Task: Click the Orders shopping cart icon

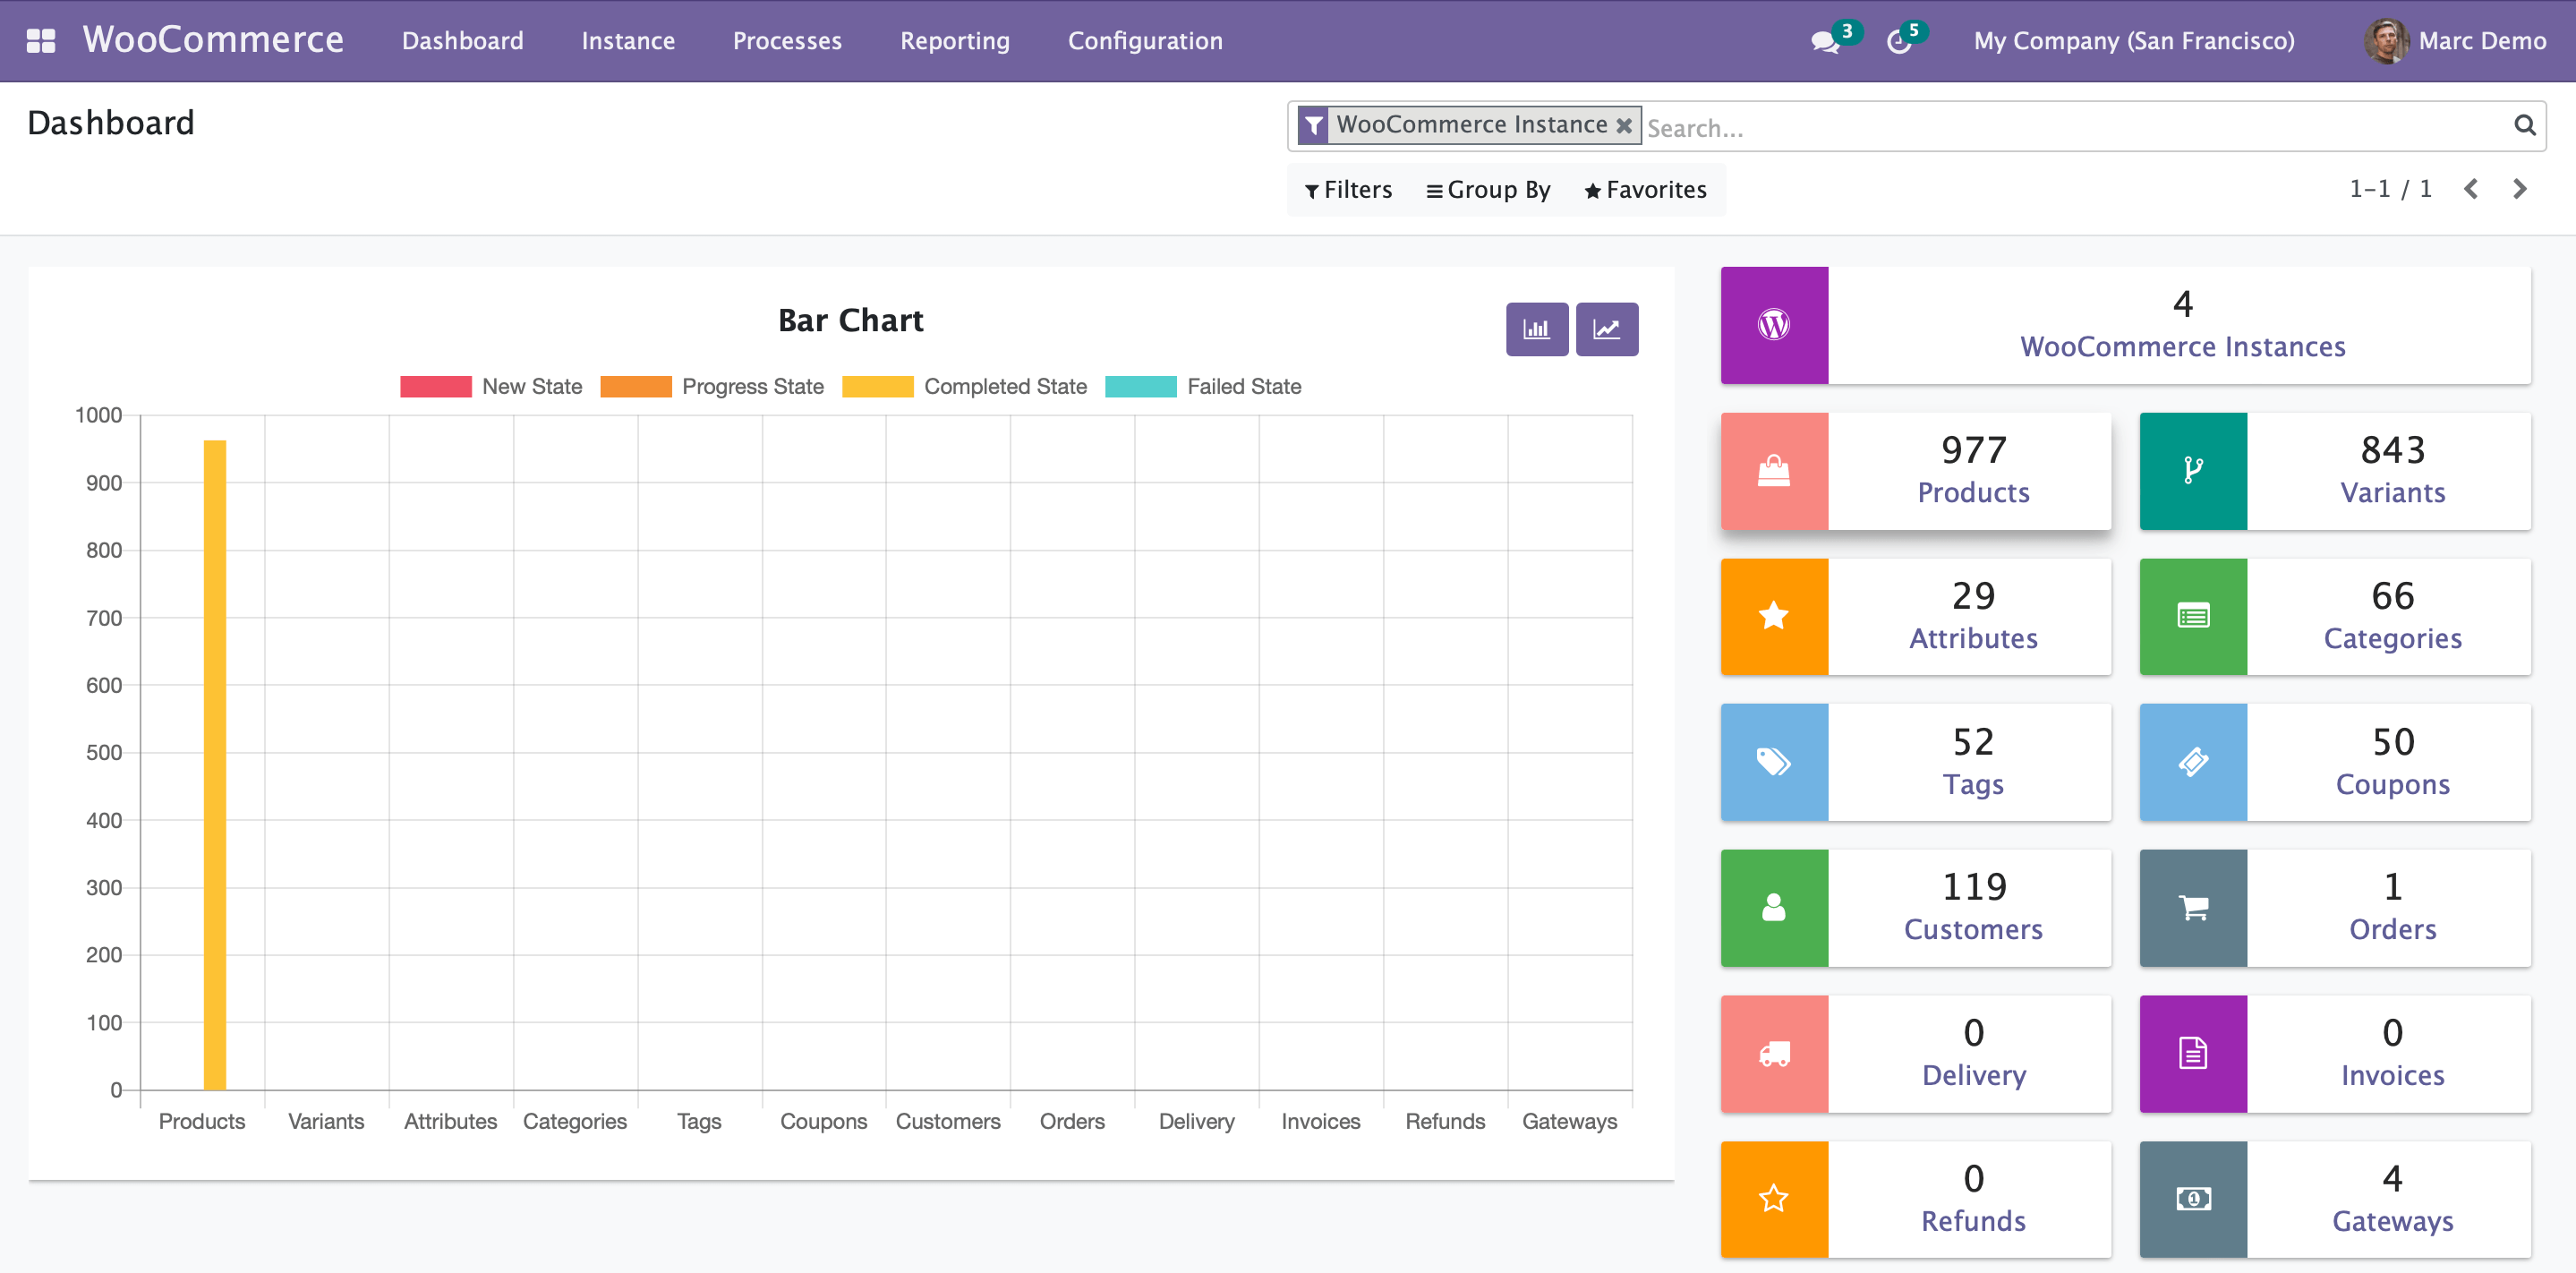Action: (x=2192, y=908)
